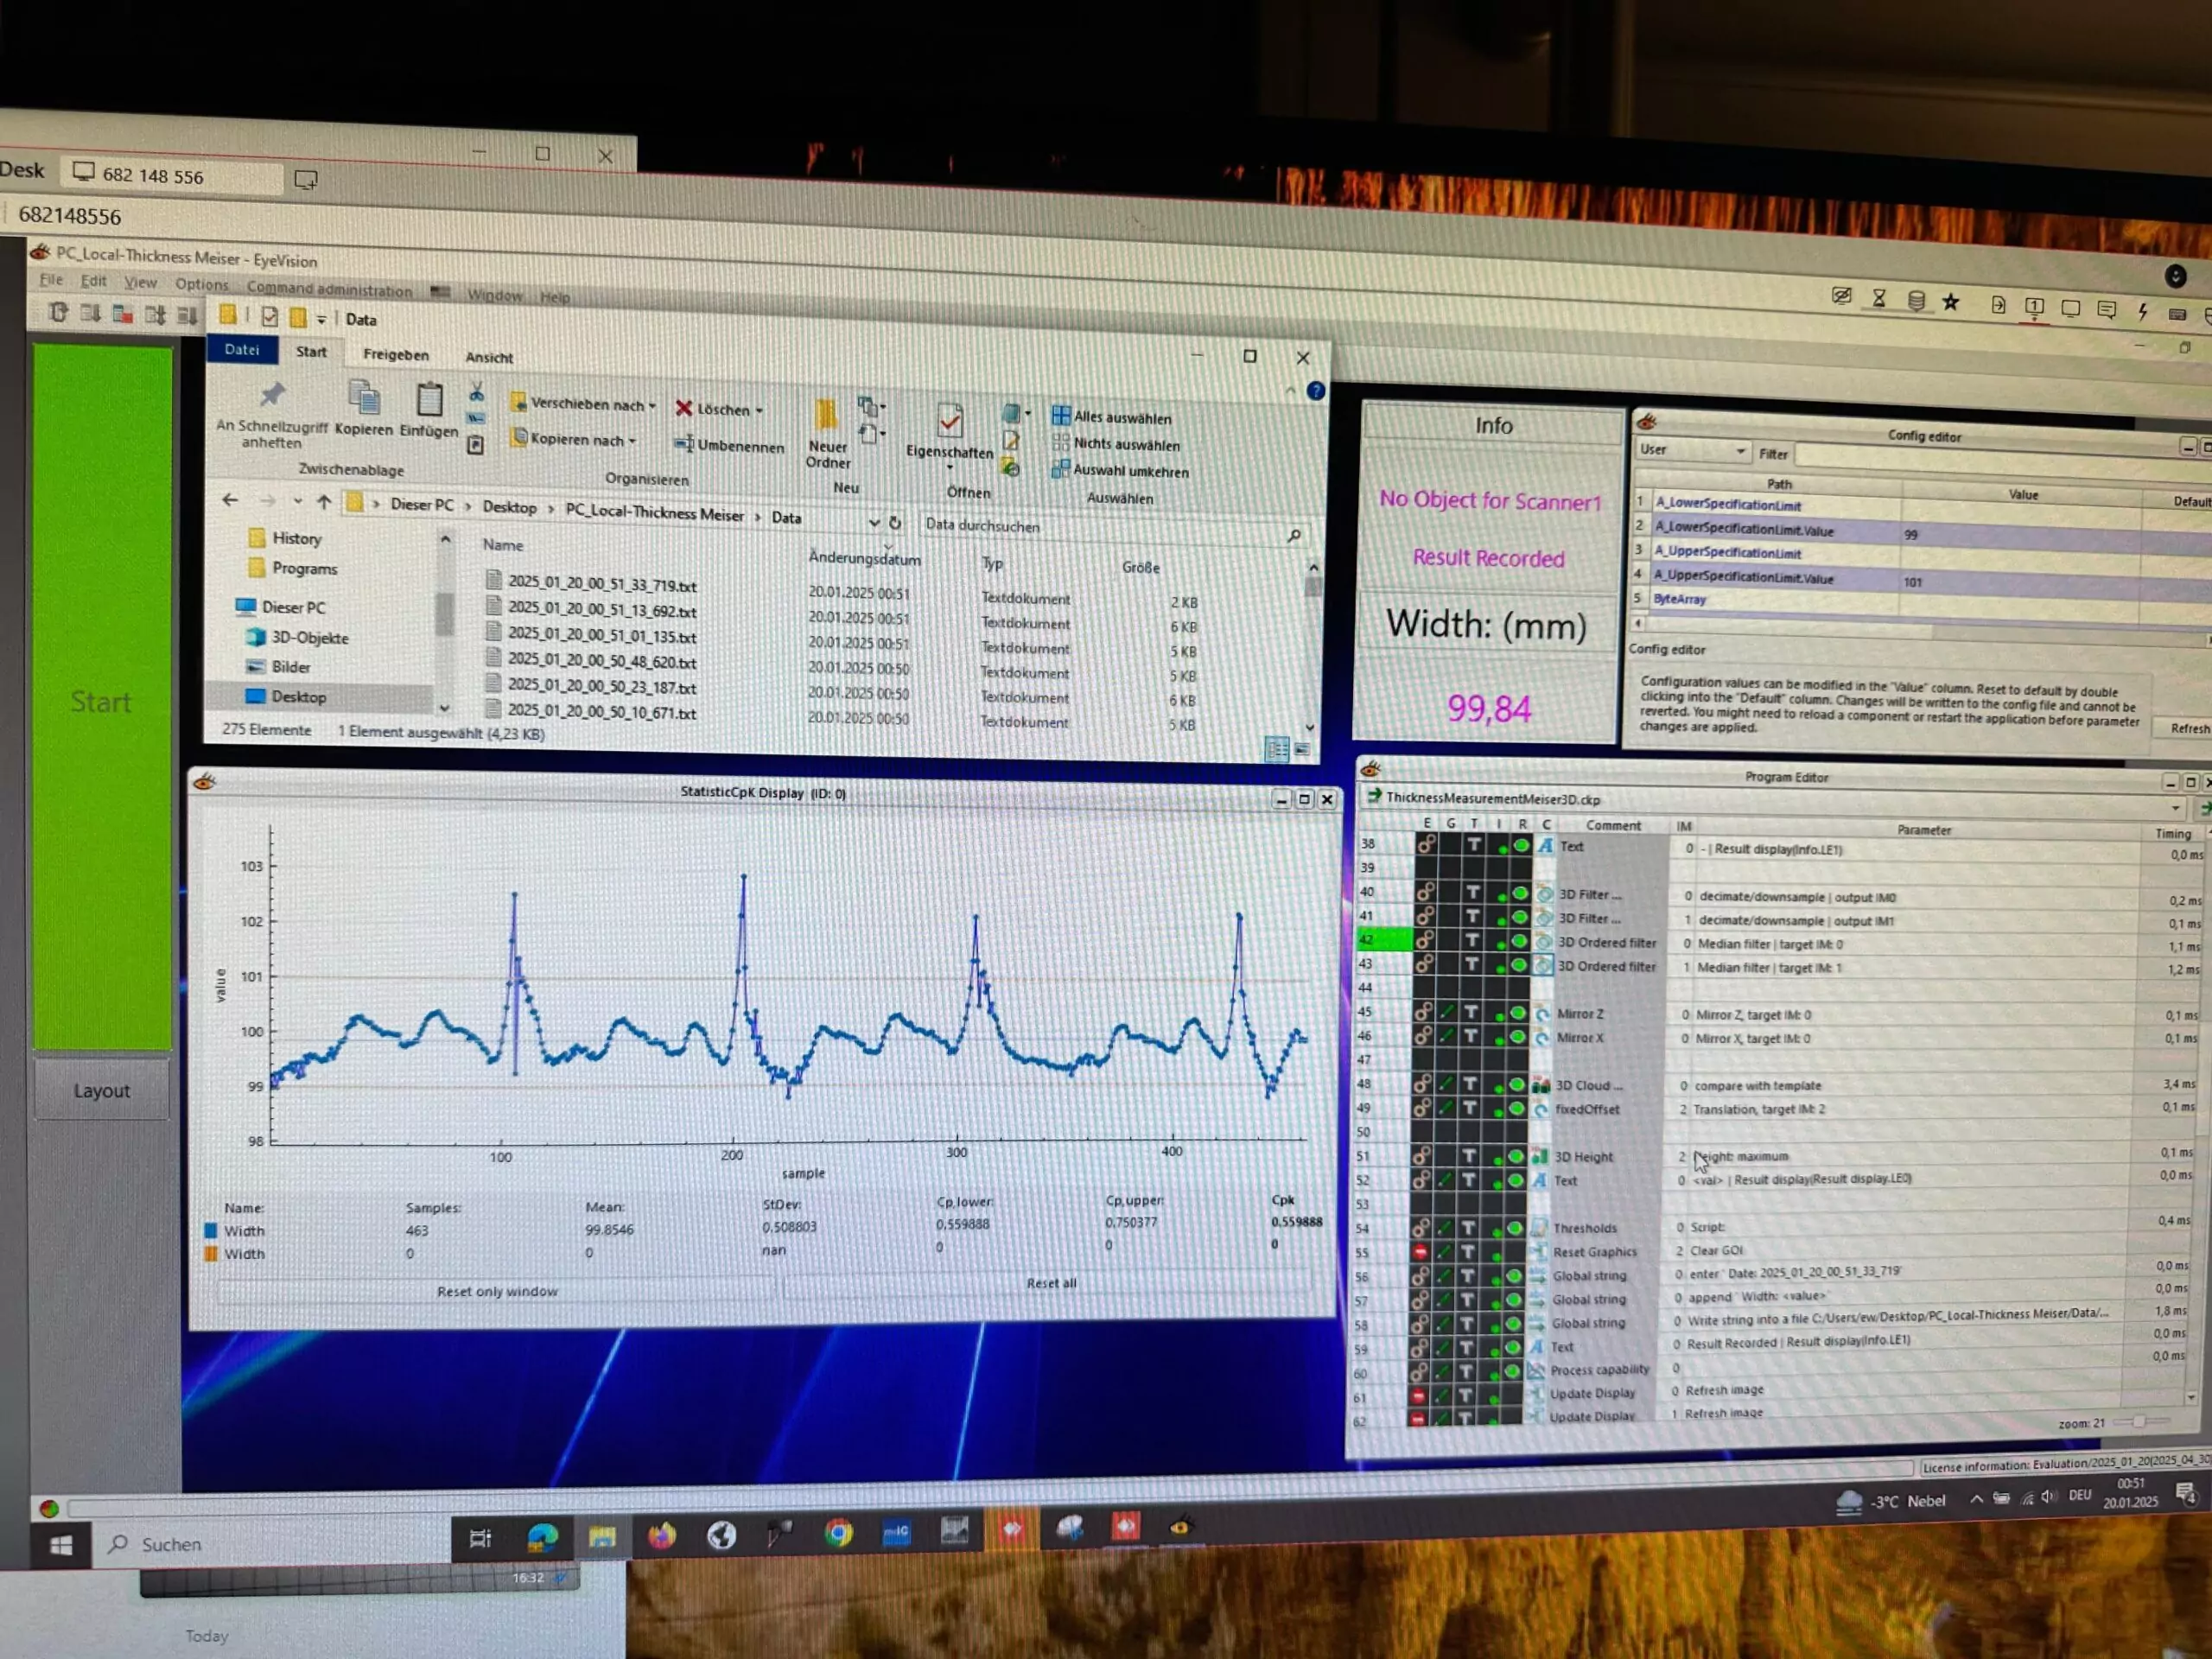Click Alles auswählen in Explorer ribbon

(1112, 417)
